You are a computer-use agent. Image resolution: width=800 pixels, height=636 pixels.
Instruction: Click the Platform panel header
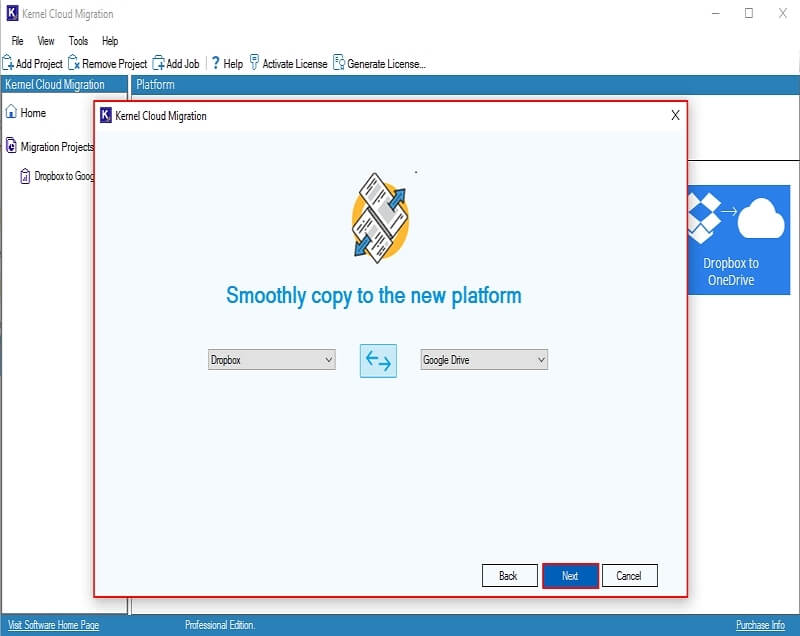[465, 85]
